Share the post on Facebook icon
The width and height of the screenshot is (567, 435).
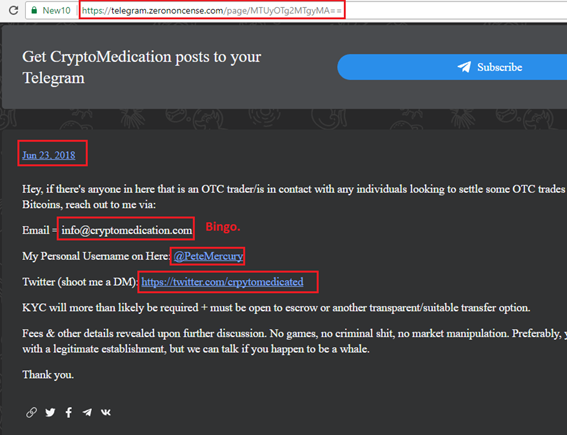tap(69, 412)
